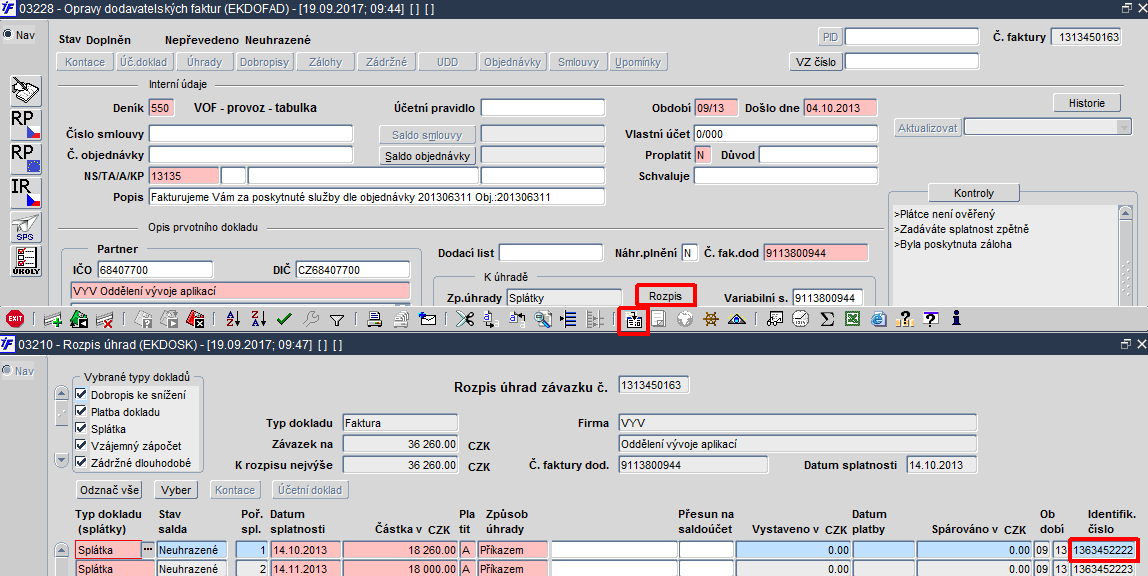Click the green checkmark toolbar icon

(x=285, y=319)
